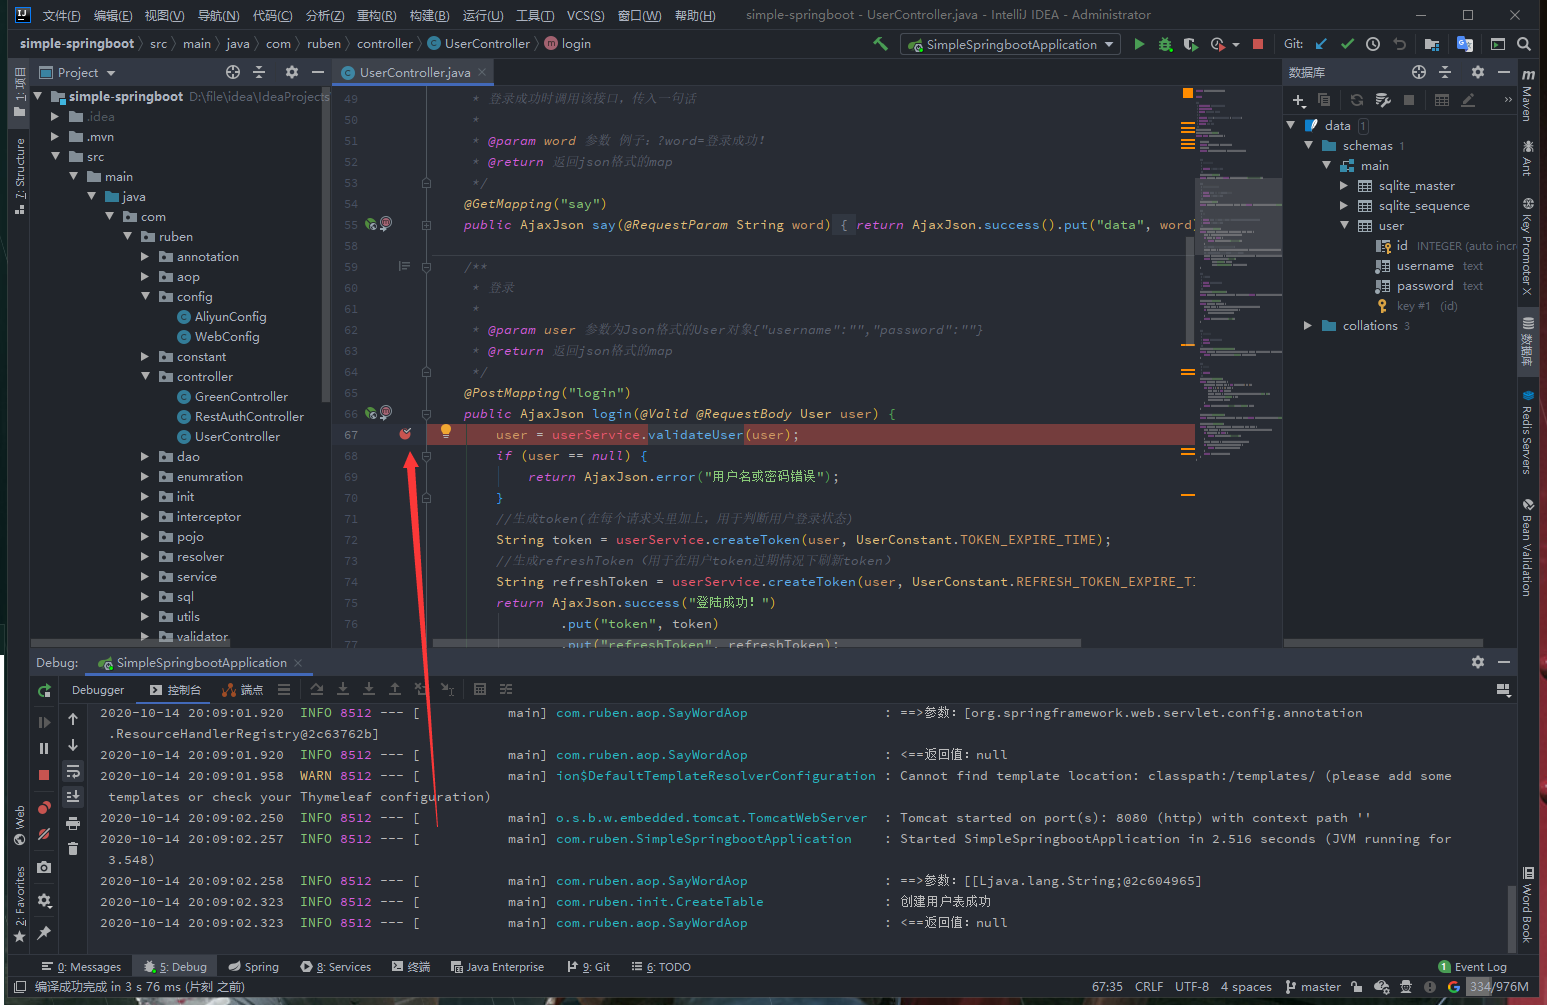Viewport: 1547px width, 1005px height.
Task: Toggle the breakpoint on line 67
Action: coord(405,434)
